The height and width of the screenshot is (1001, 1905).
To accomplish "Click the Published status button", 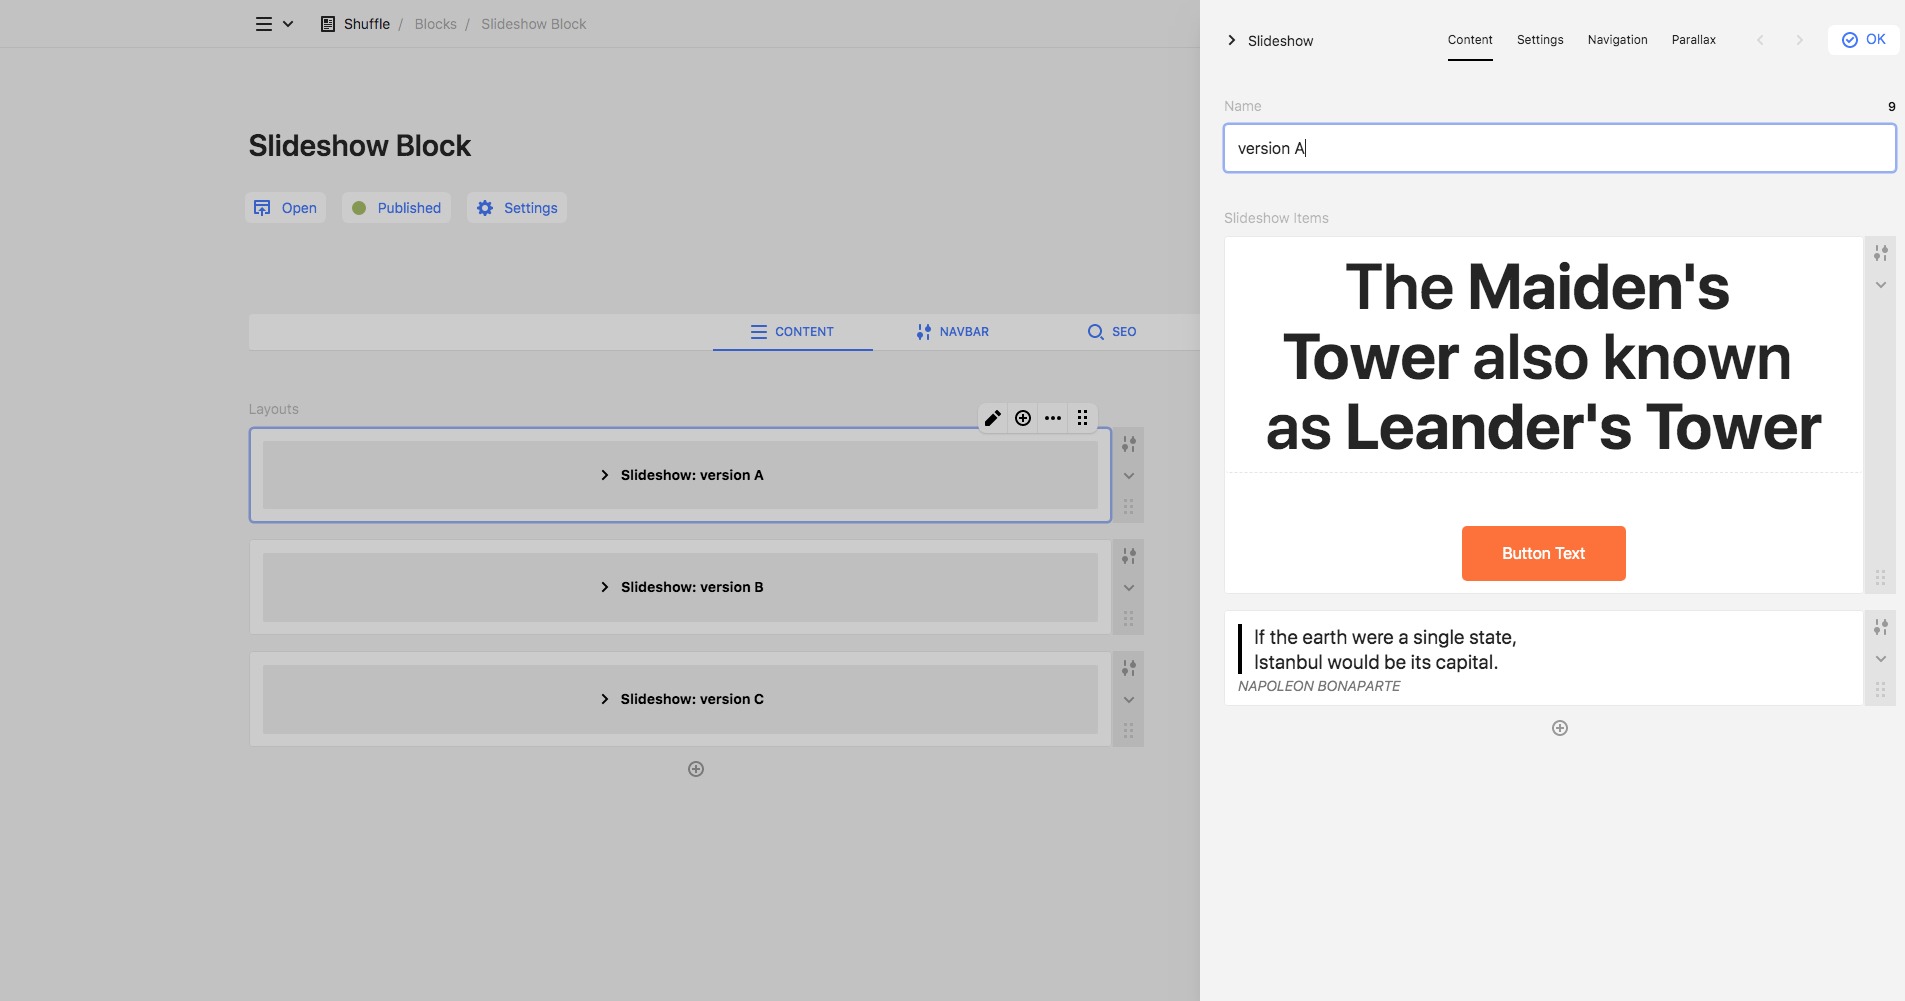I will click(396, 208).
